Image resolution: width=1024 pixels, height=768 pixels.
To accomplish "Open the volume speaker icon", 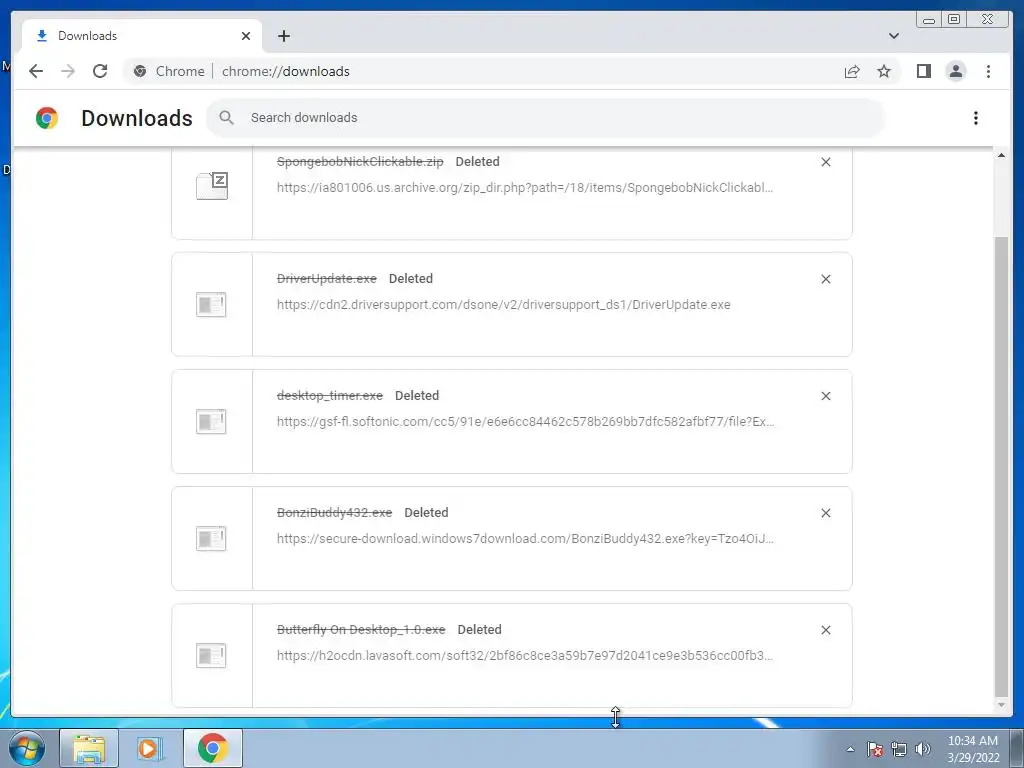I will pyautogui.click(x=923, y=749).
